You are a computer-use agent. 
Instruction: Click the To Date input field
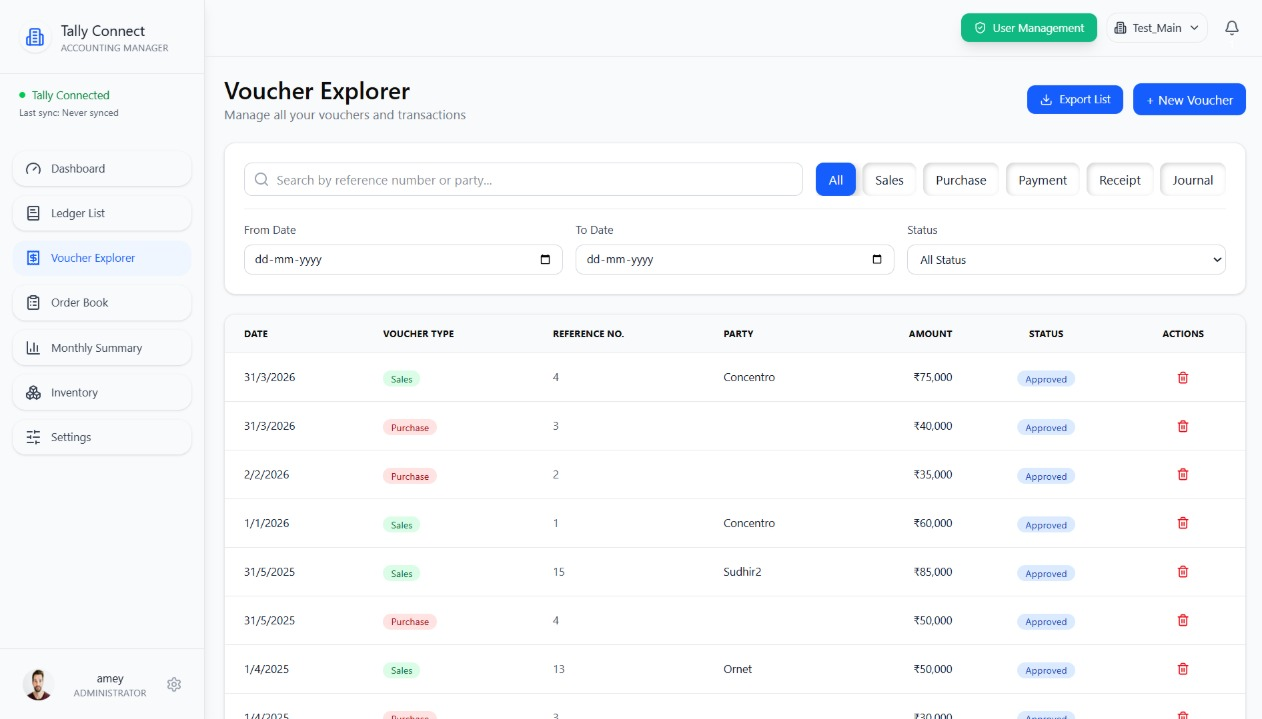pyautogui.click(x=735, y=259)
